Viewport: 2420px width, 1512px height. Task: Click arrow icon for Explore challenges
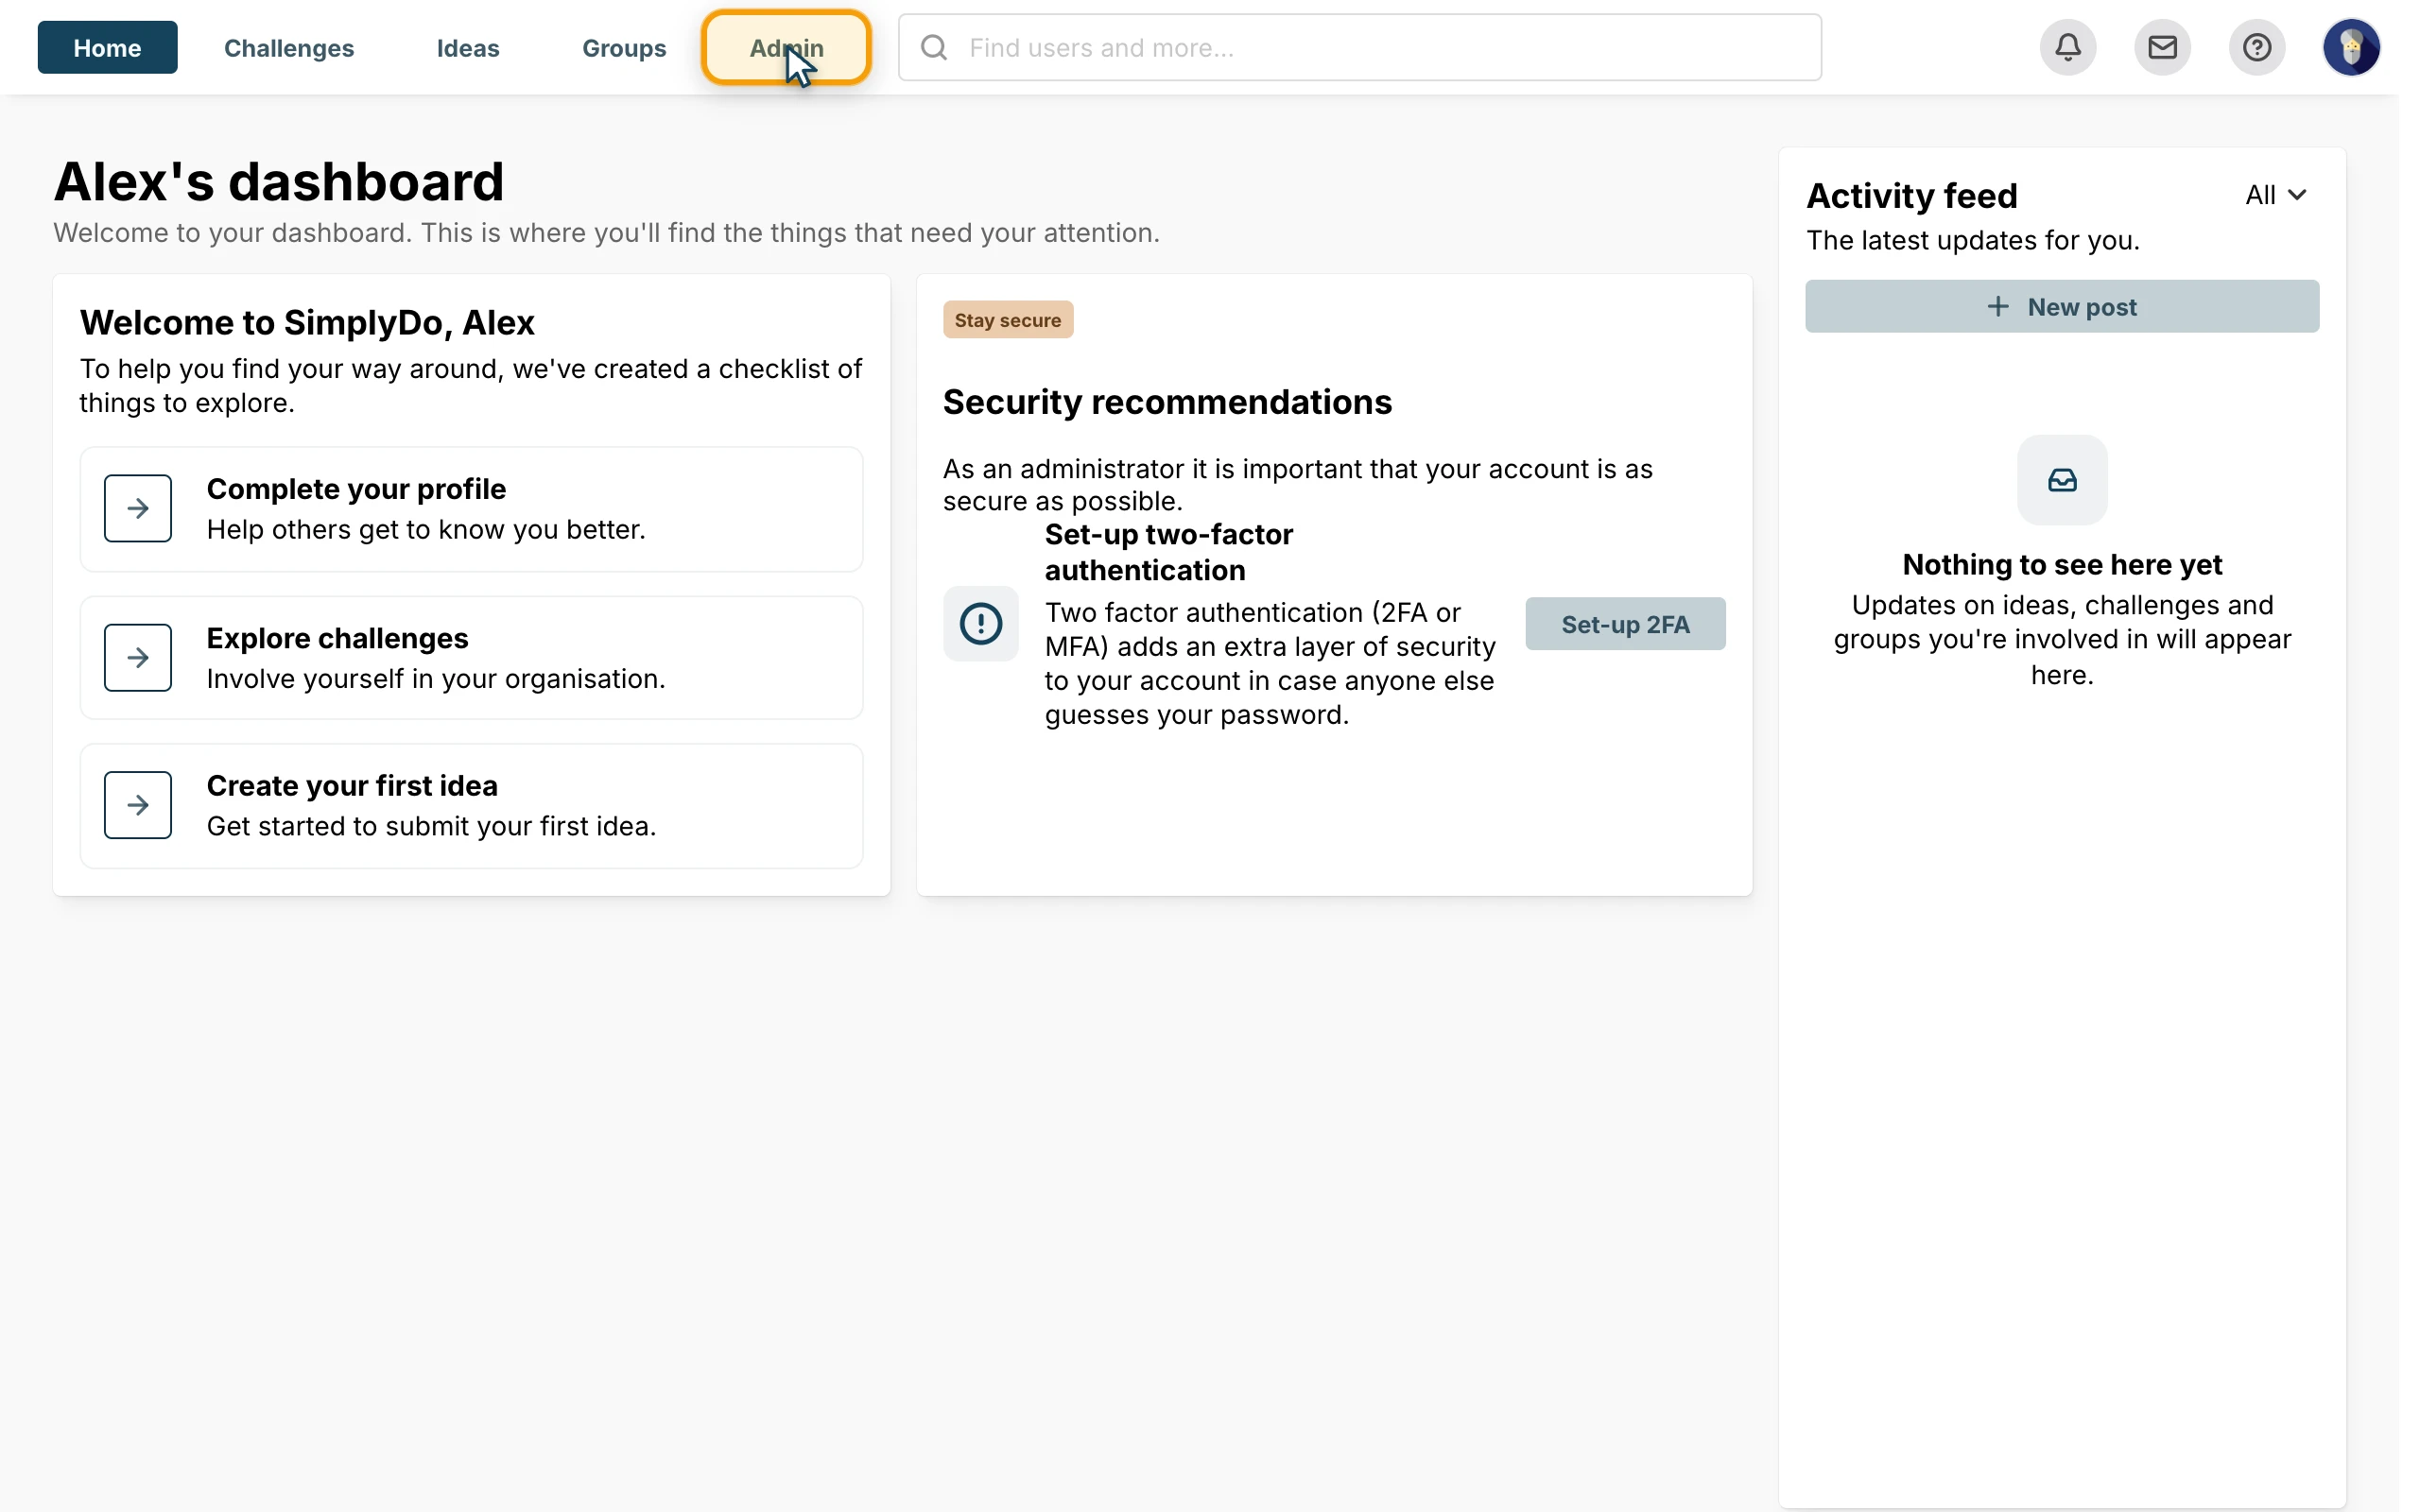(x=138, y=657)
